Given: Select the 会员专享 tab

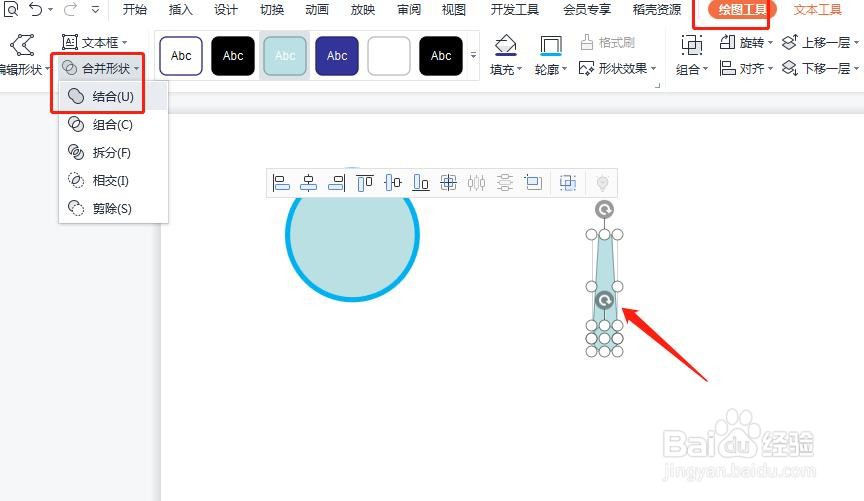Looking at the screenshot, I should [587, 9].
